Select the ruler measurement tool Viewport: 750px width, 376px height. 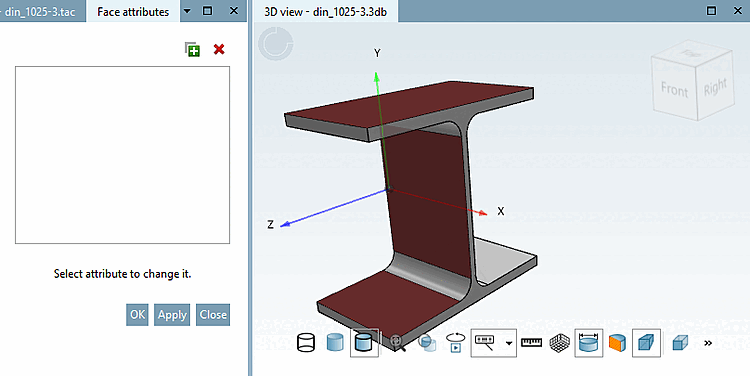pyautogui.click(x=531, y=343)
